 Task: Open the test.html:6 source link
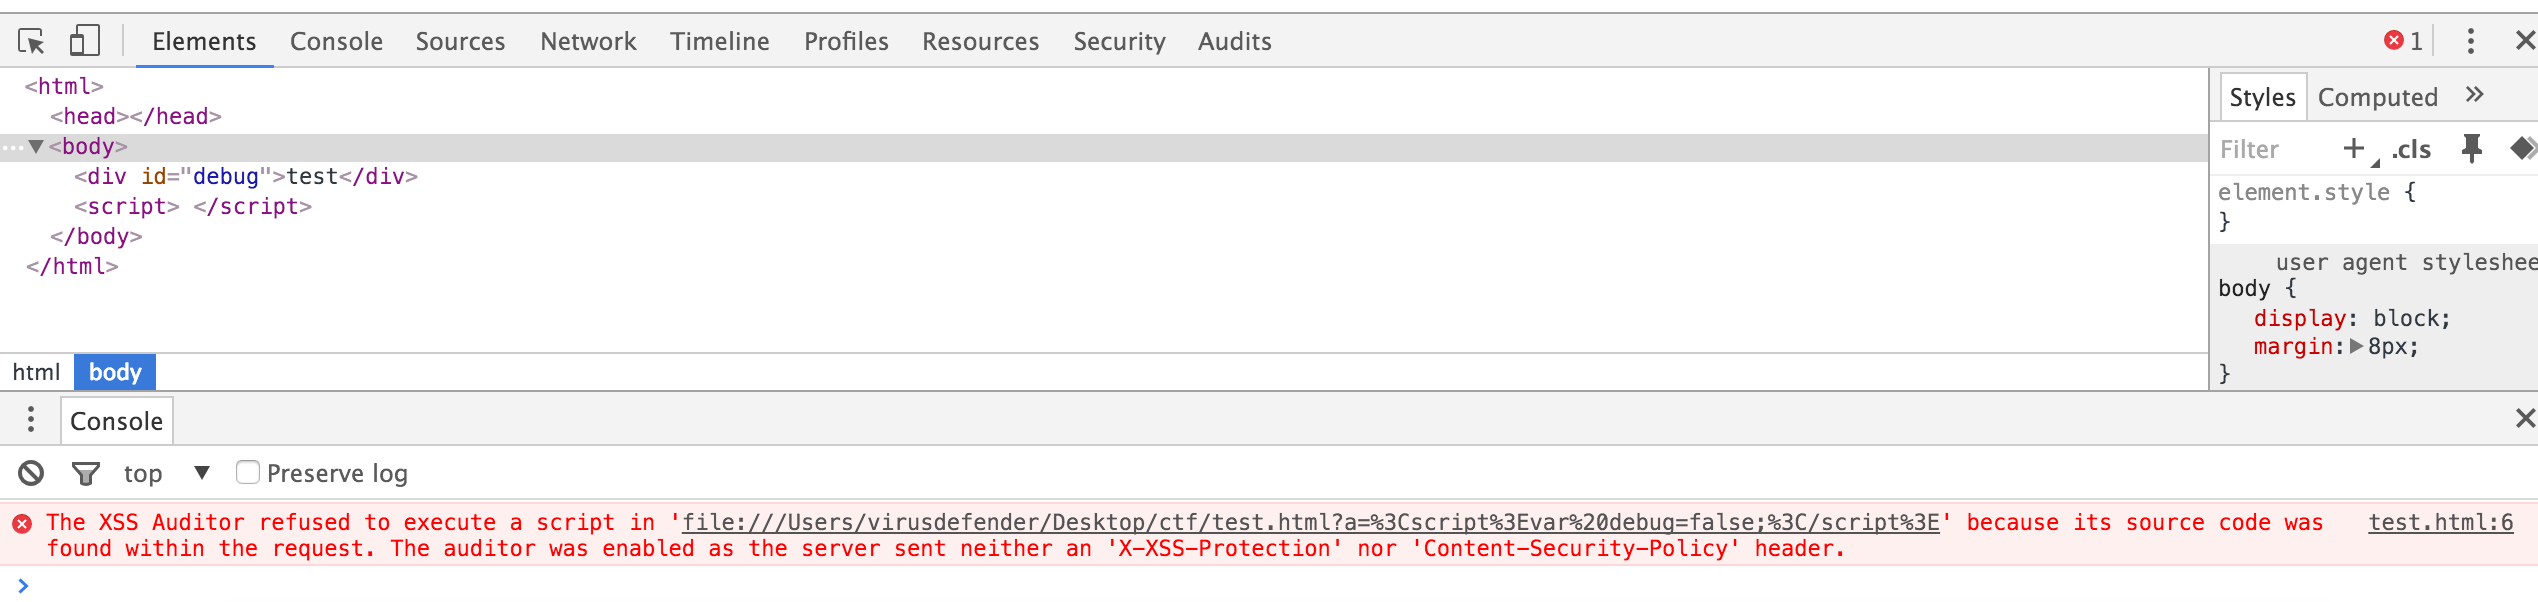point(2440,522)
